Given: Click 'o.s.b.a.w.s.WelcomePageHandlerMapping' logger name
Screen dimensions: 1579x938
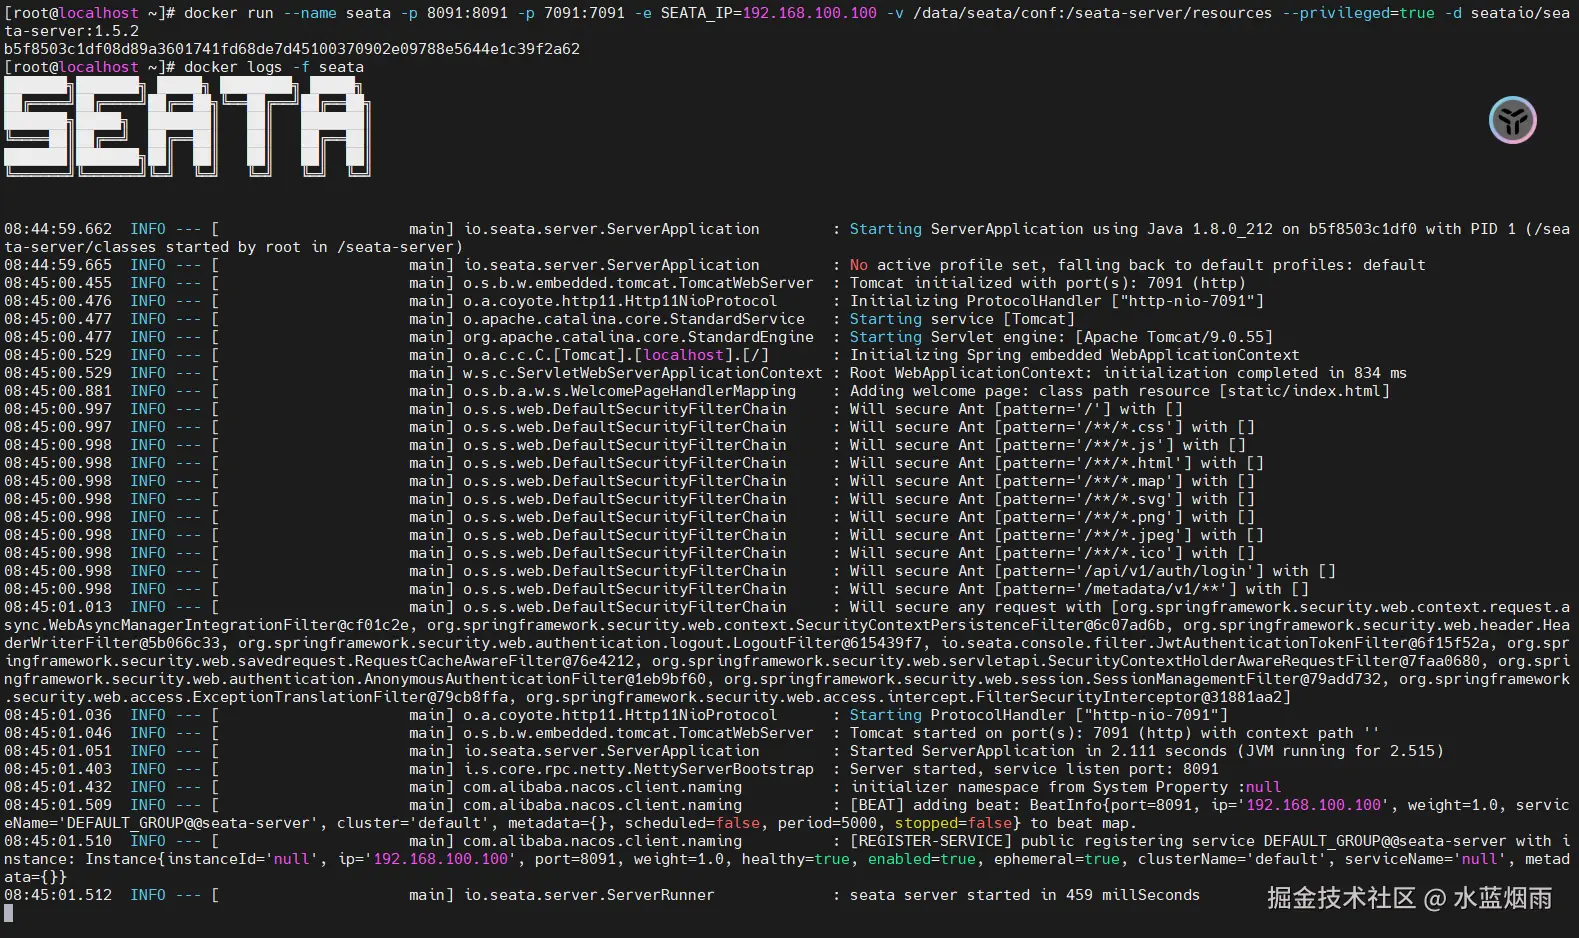Looking at the screenshot, I should point(629,391).
